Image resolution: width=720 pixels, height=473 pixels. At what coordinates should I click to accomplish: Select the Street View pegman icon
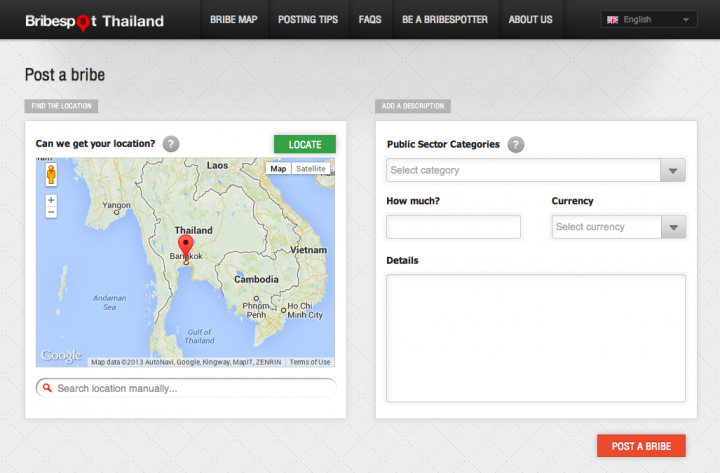[51, 175]
